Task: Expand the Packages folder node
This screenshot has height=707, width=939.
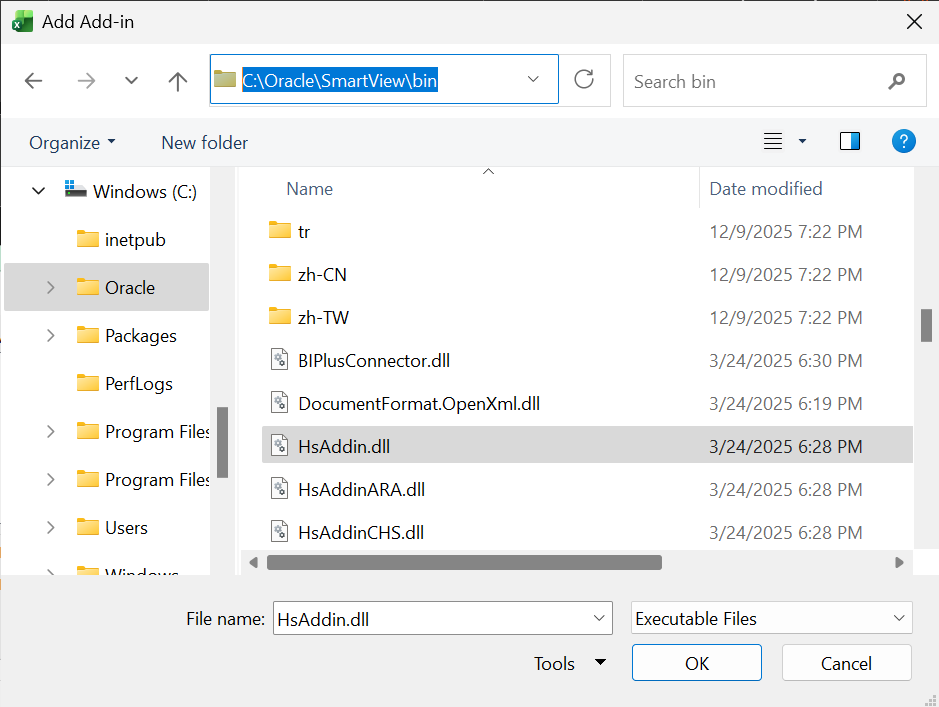Action: [x=51, y=335]
